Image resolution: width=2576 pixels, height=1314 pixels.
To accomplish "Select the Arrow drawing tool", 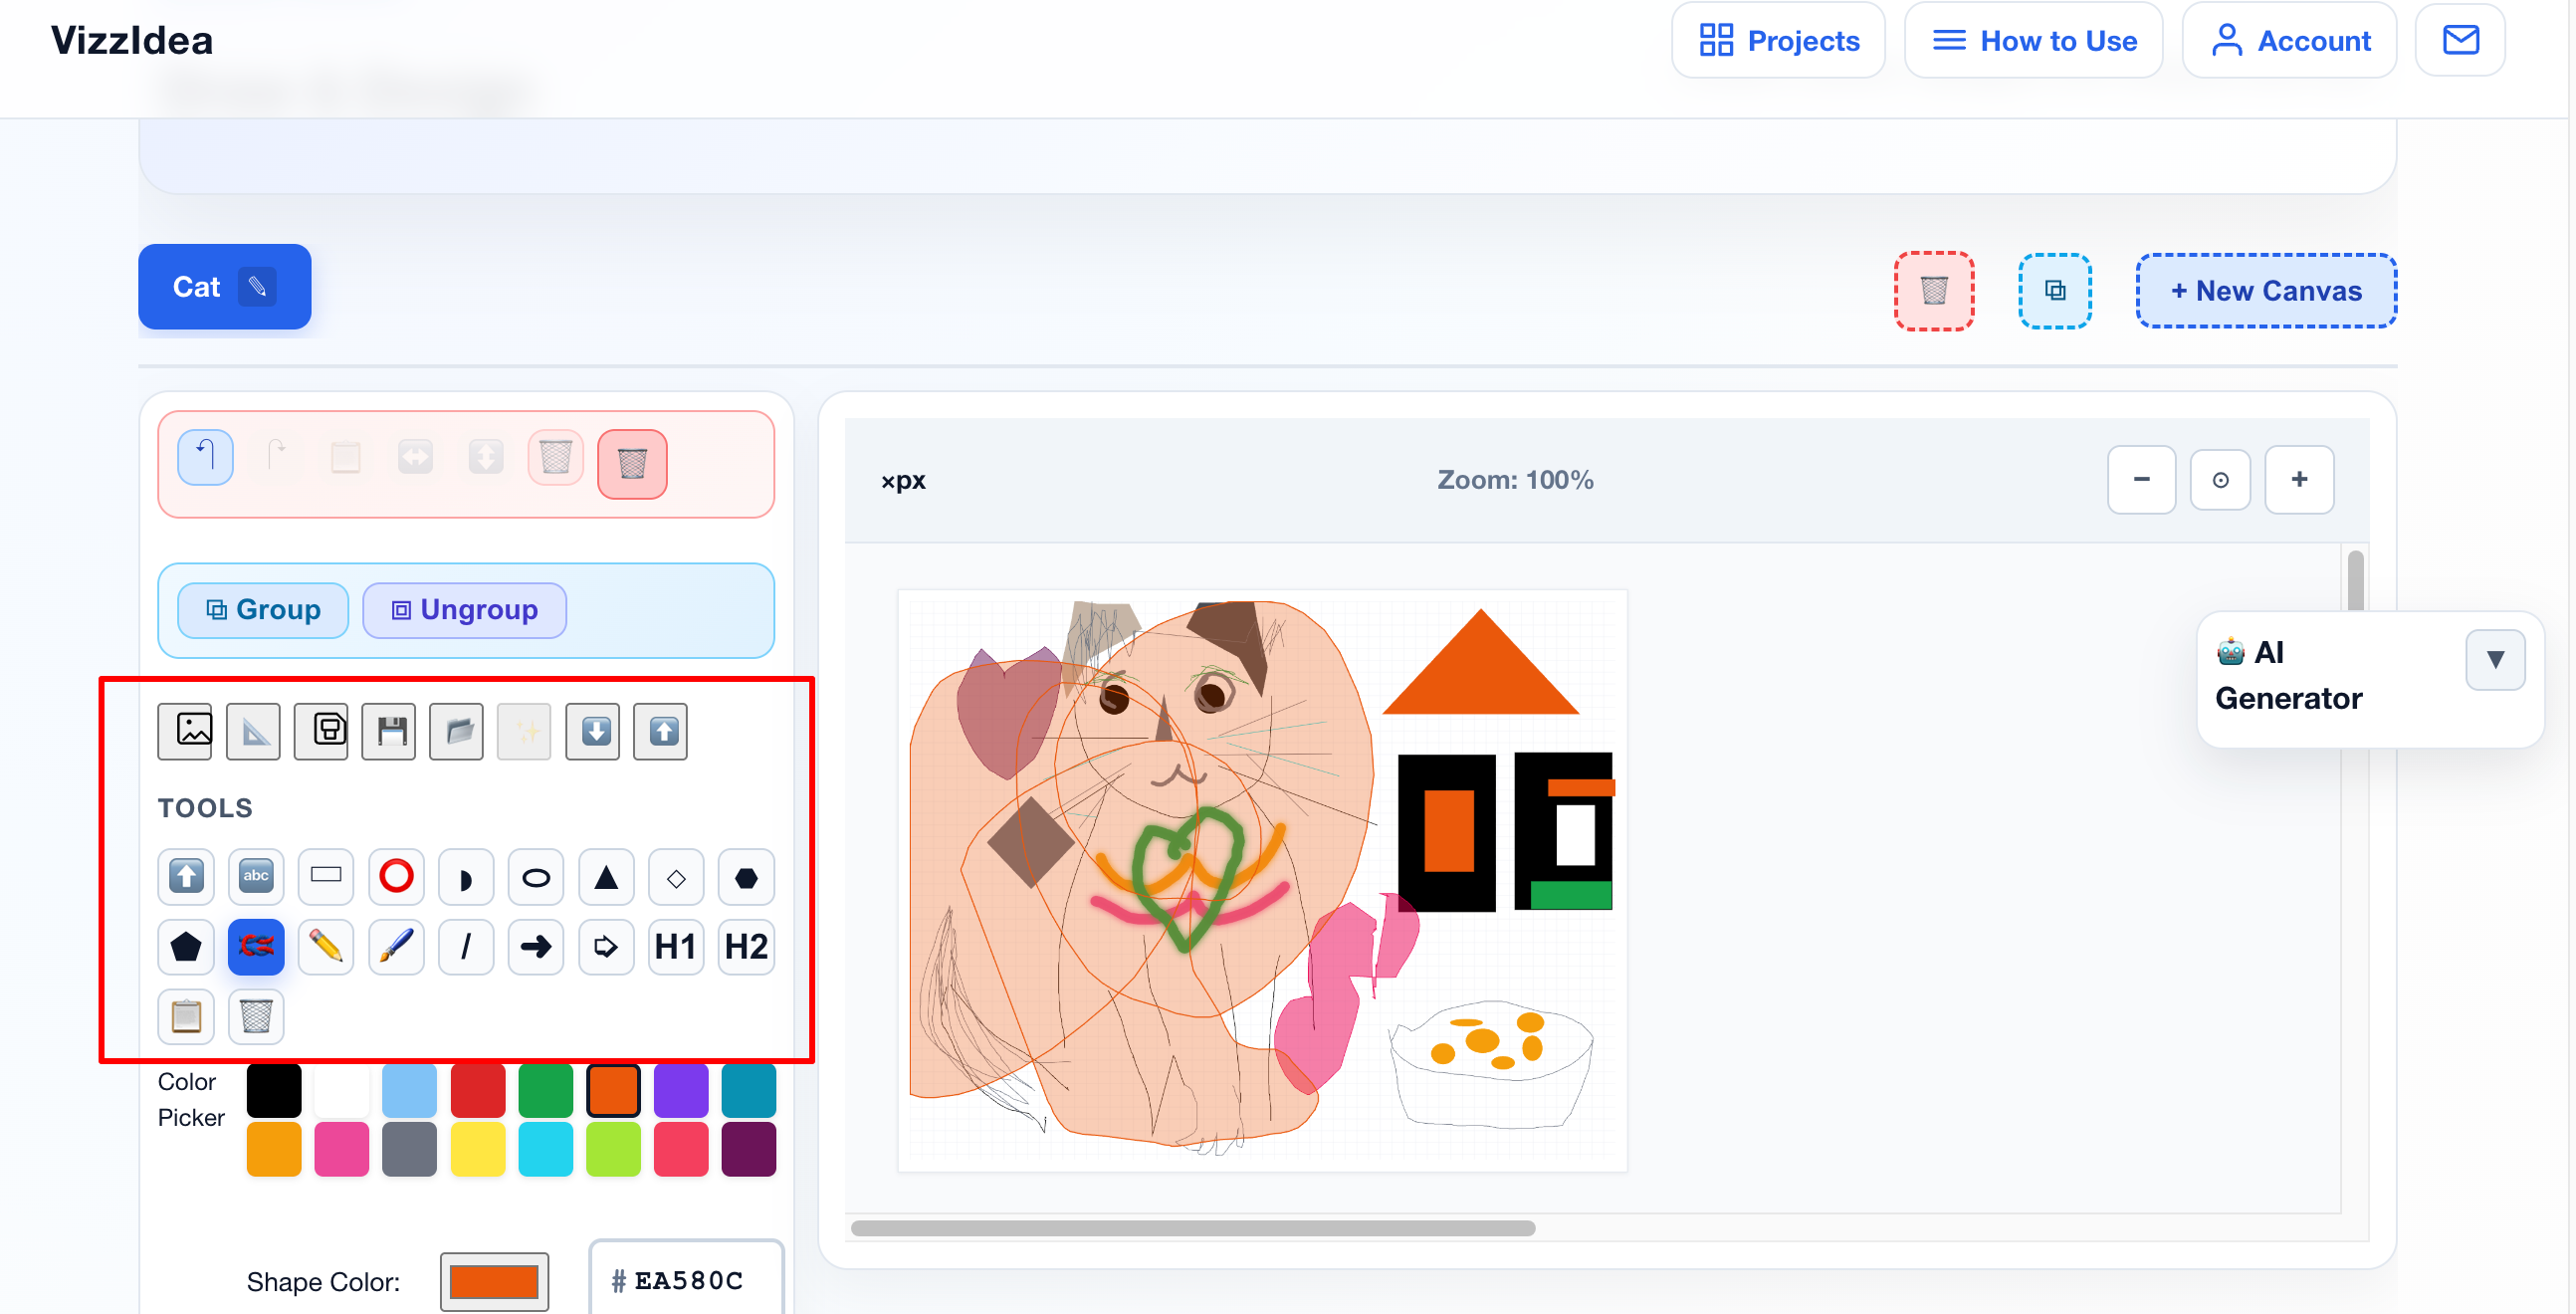I will click(x=535, y=946).
